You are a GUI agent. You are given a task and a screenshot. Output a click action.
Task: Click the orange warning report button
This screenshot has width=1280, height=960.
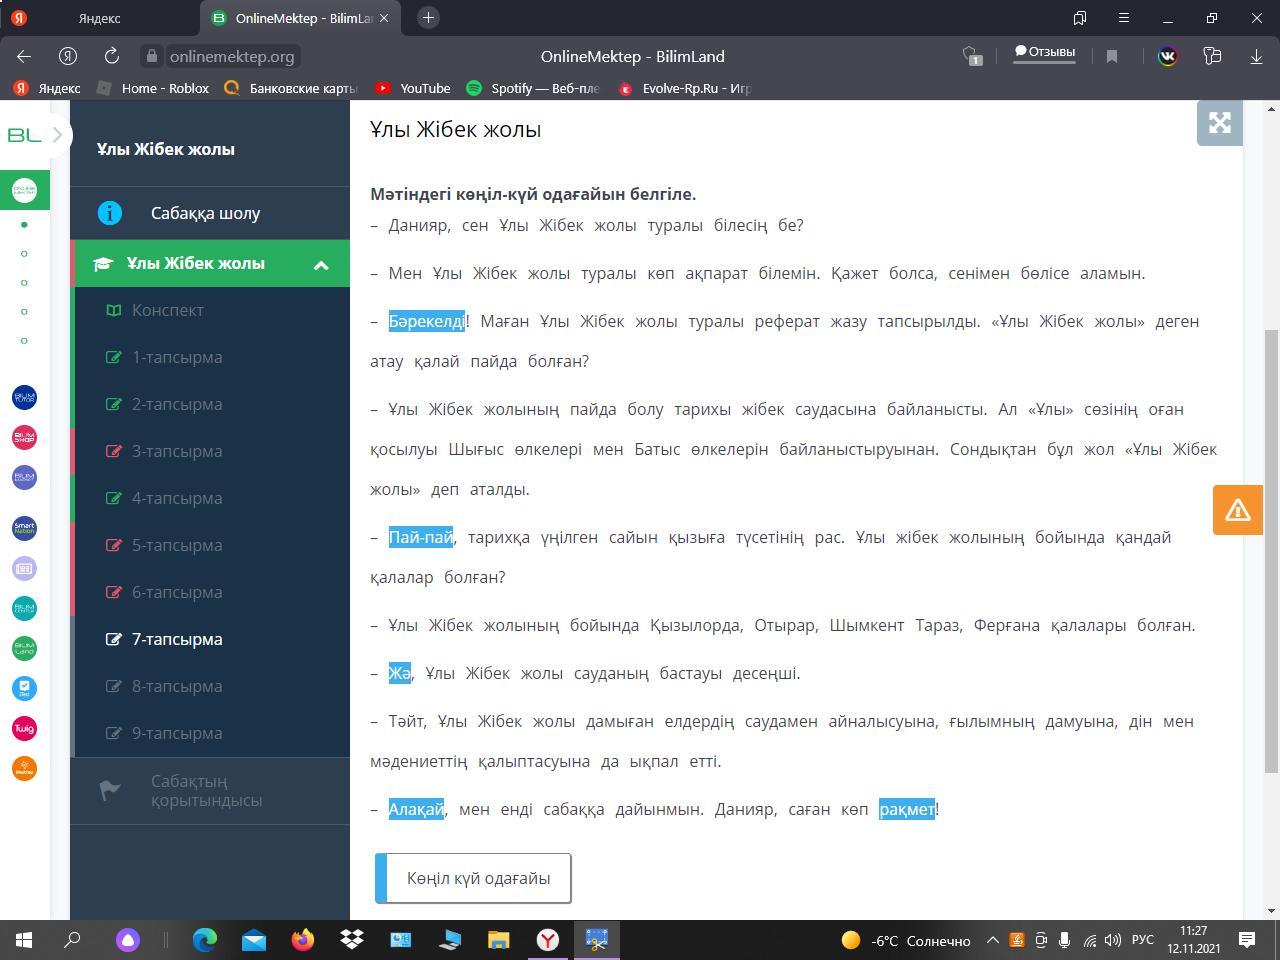(1238, 510)
